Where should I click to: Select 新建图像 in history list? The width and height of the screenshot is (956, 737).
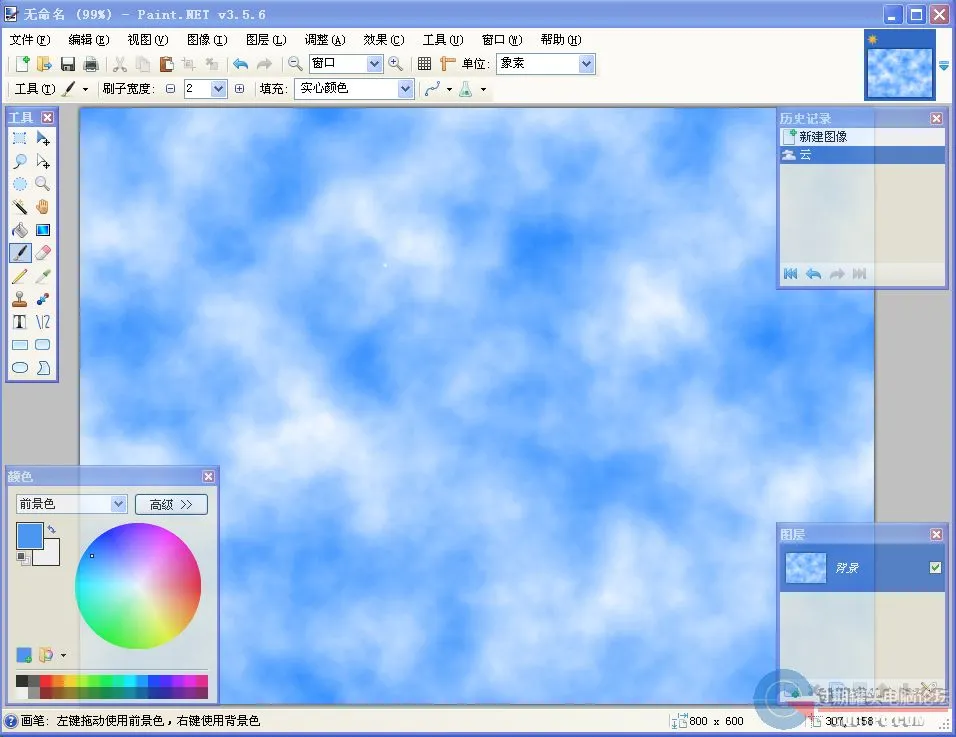[822, 137]
